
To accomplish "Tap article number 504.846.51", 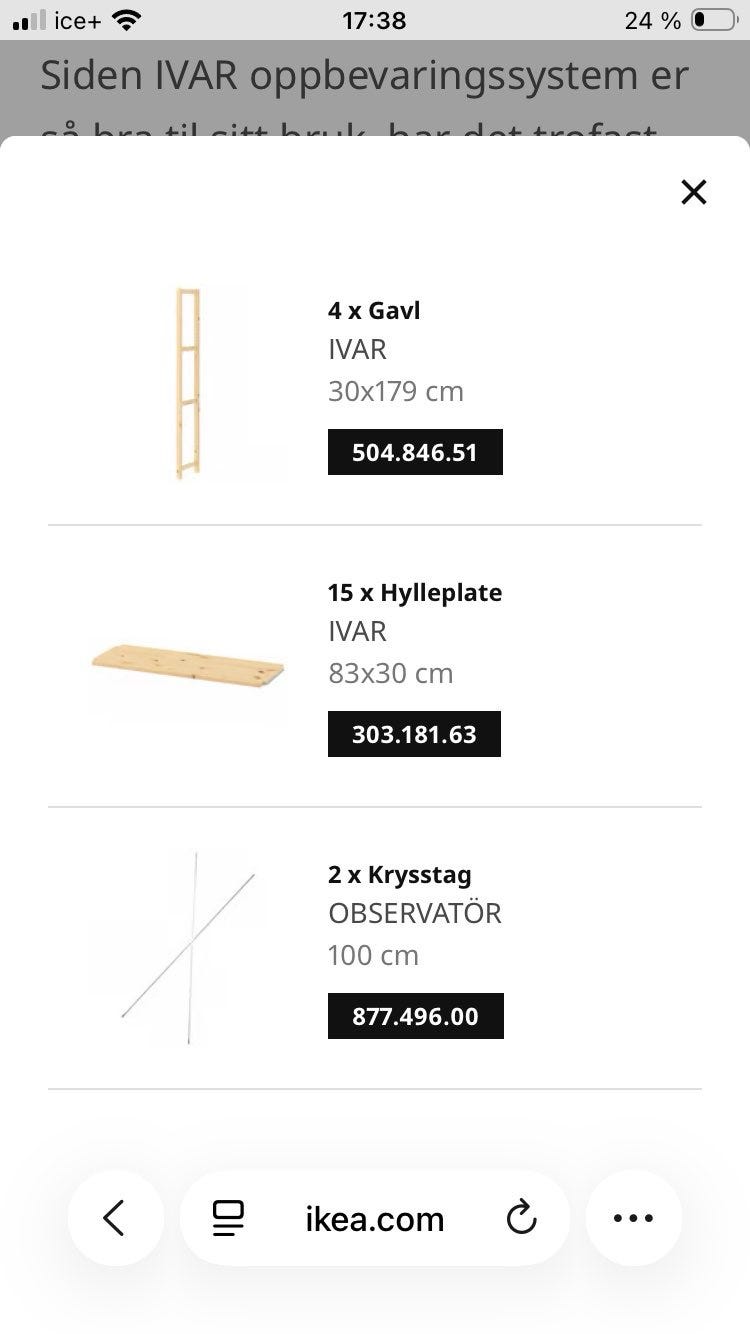I will pos(415,452).
